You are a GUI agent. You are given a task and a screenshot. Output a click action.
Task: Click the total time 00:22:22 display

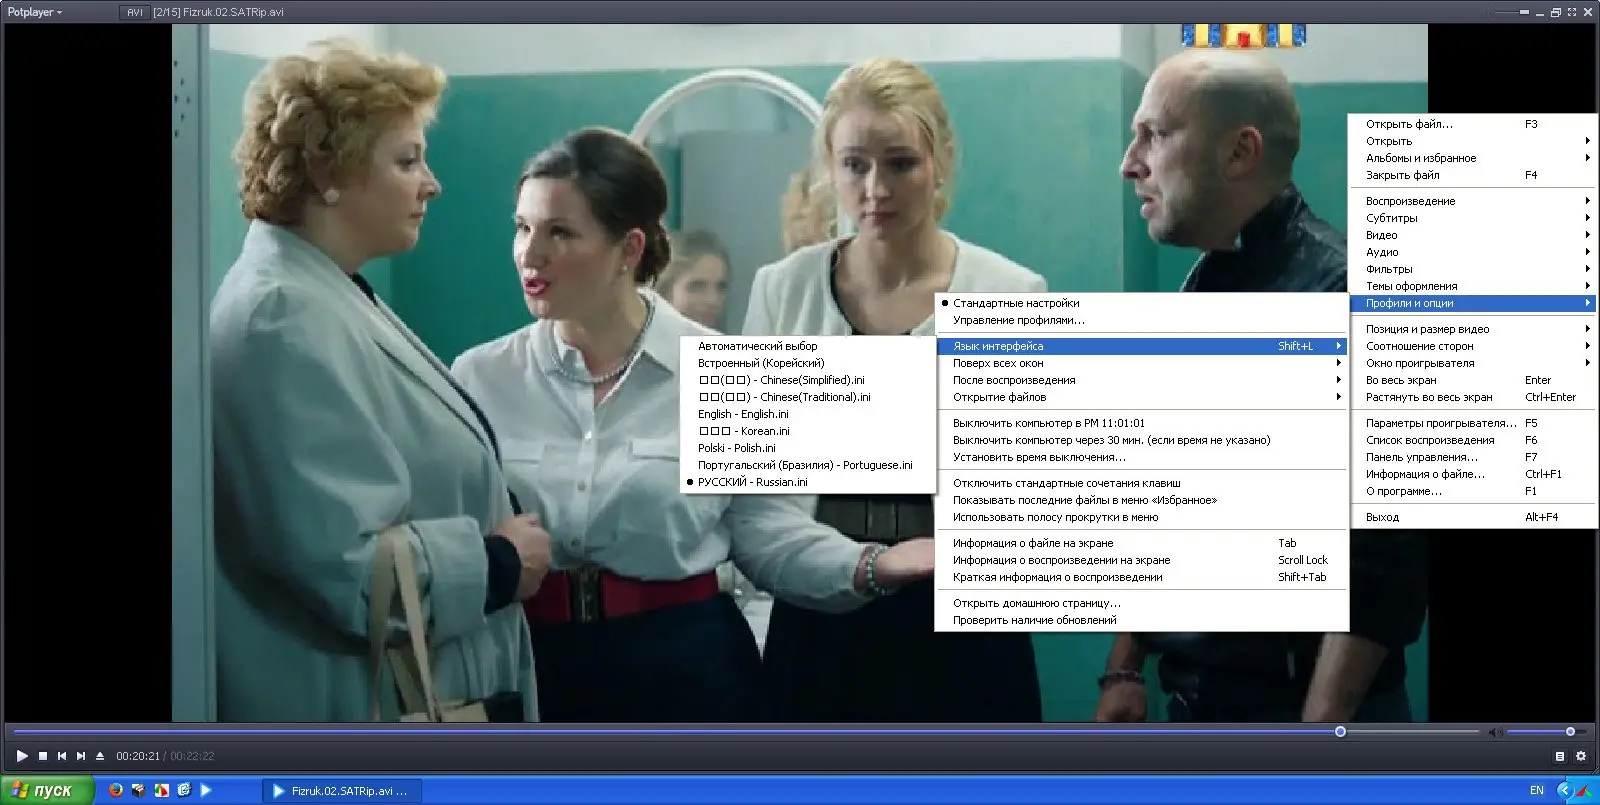tap(192, 756)
